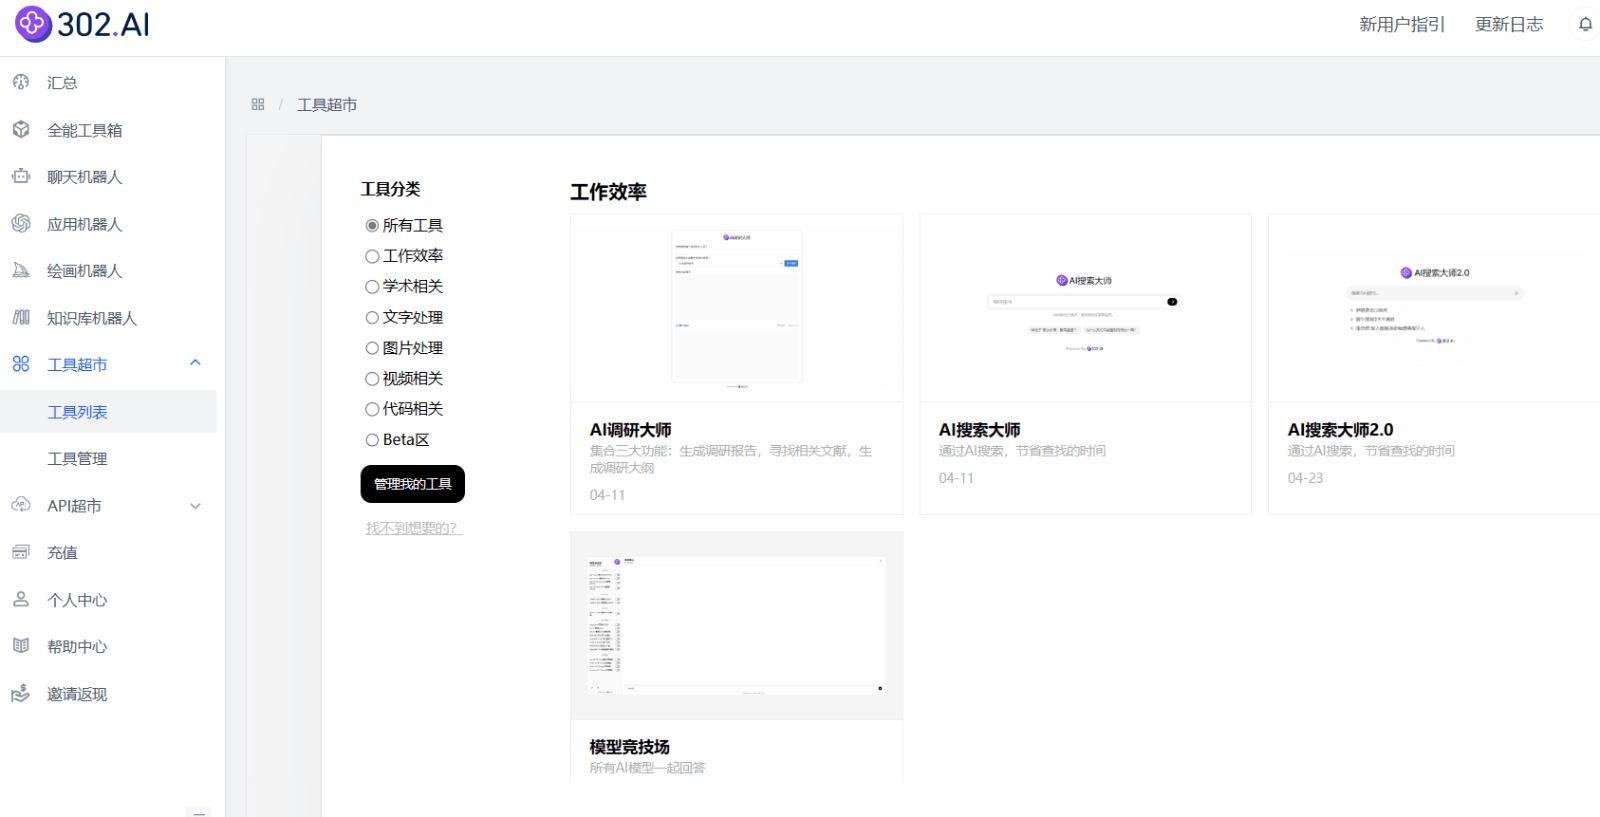Select the 所有工具 radio button
Viewport: 1600px width, 817px height.
pyautogui.click(x=372, y=226)
